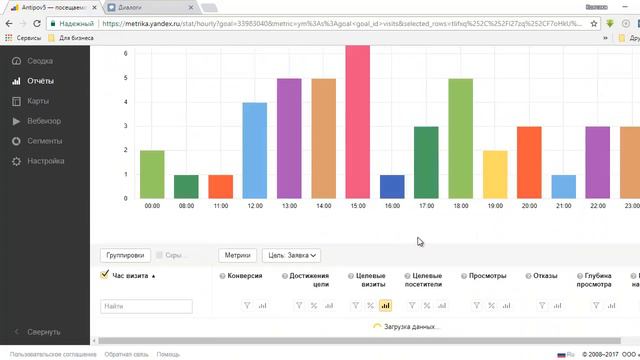
Task: Click filter funnel icon under Конверсия
Action: [247, 305]
